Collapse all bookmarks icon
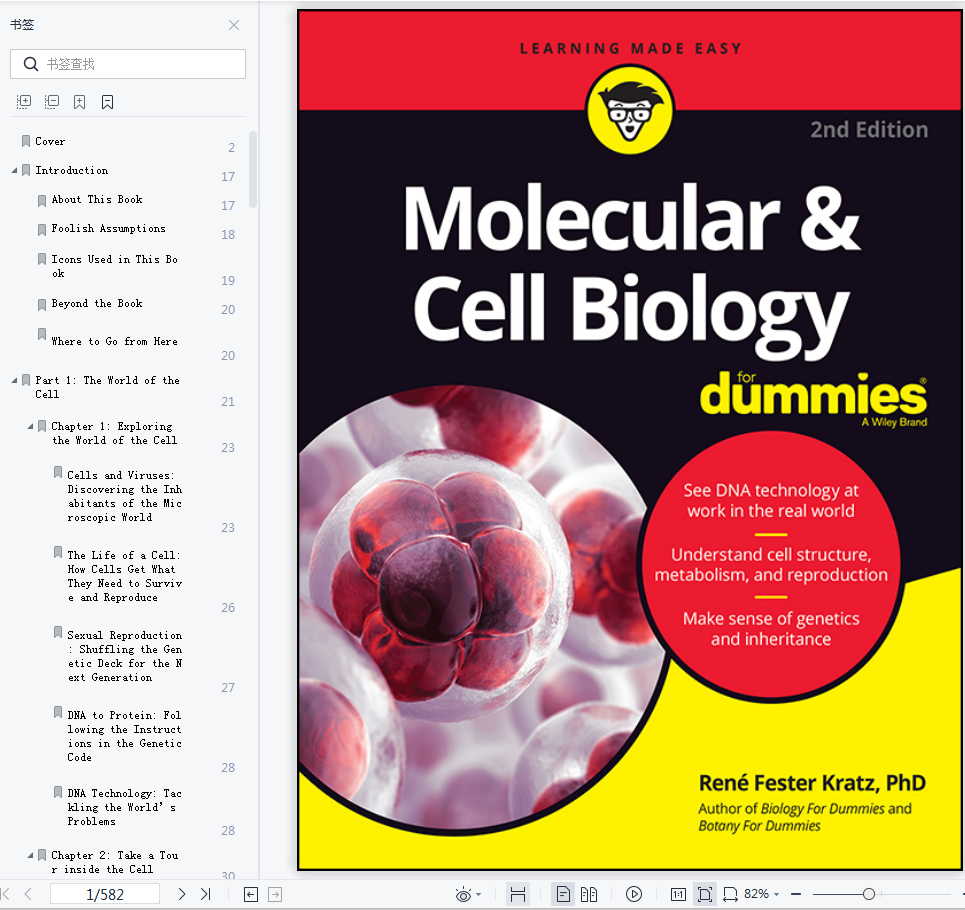This screenshot has width=965, height=910. pyautogui.click(x=52, y=102)
